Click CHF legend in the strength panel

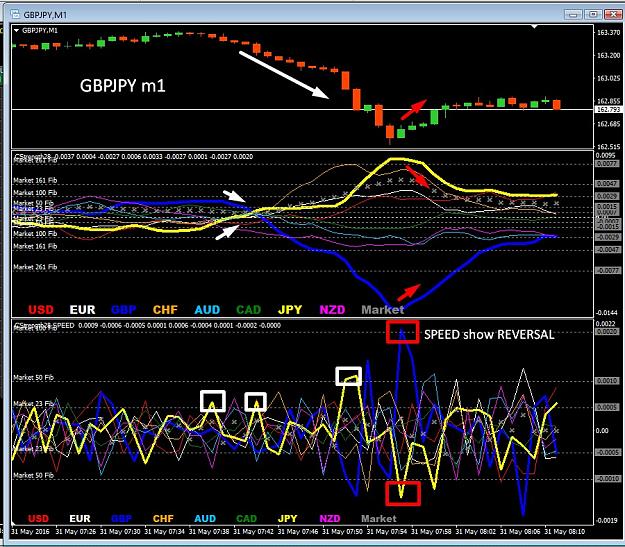pyautogui.click(x=165, y=310)
